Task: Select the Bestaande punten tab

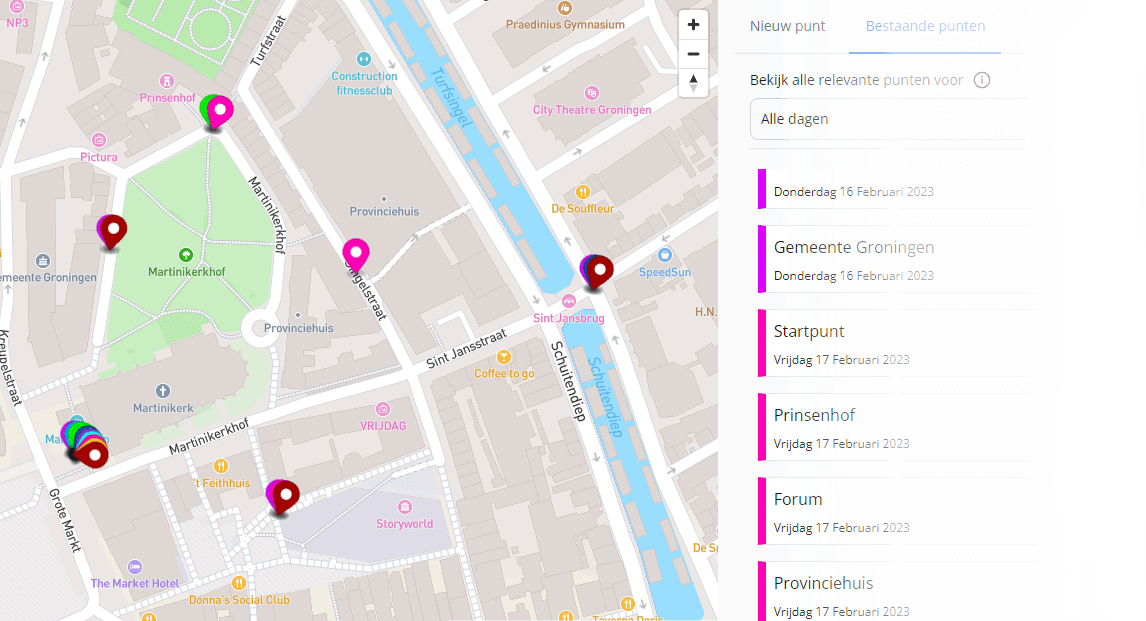Action: pos(924,27)
